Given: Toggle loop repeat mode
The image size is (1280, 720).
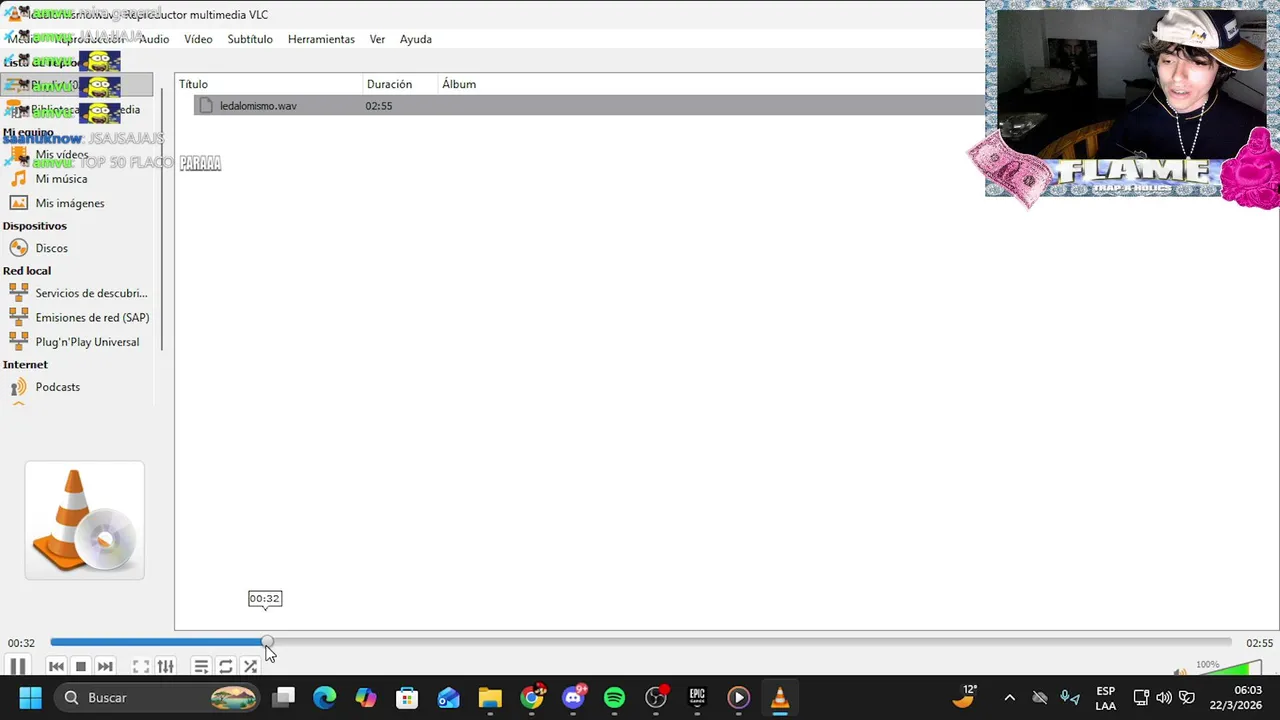Looking at the screenshot, I should [x=226, y=666].
